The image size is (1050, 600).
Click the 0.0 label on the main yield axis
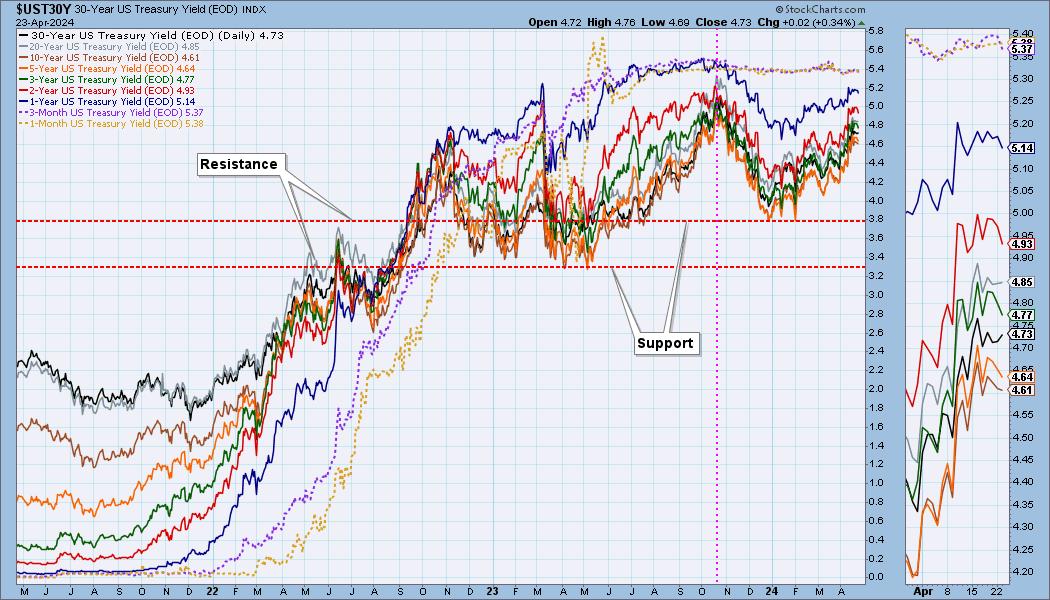coord(875,577)
